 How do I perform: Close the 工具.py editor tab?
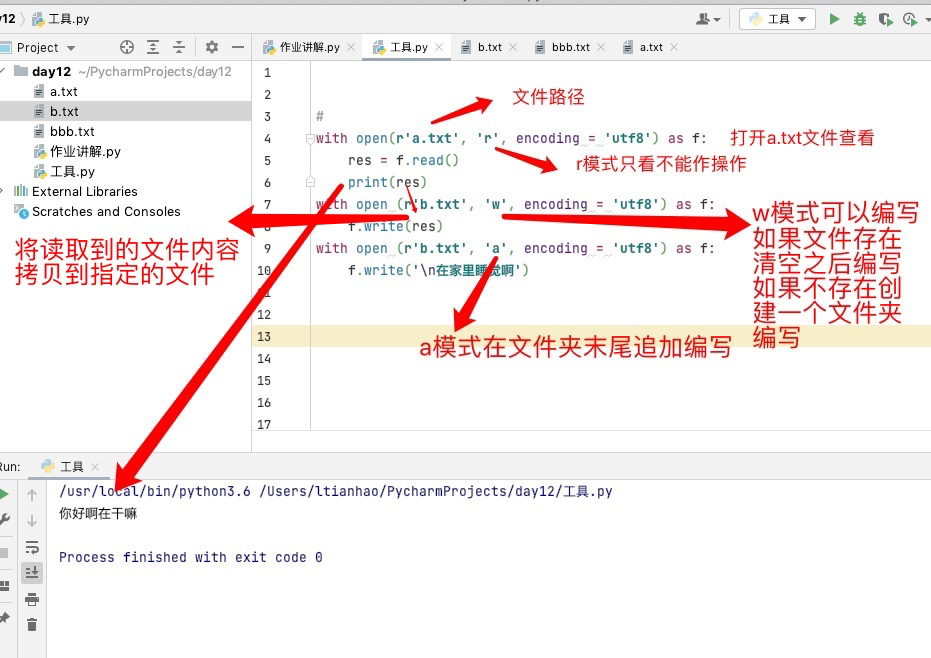click(x=439, y=47)
